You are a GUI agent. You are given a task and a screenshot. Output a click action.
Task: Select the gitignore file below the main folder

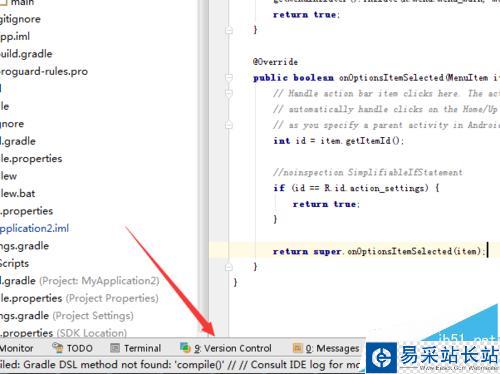20,19
